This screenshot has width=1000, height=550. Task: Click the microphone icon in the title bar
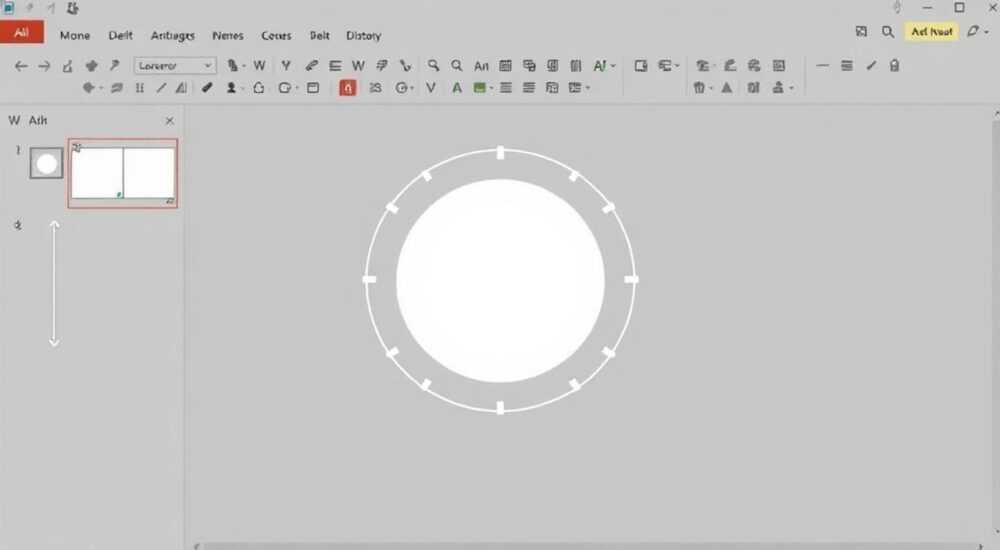click(897, 7)
